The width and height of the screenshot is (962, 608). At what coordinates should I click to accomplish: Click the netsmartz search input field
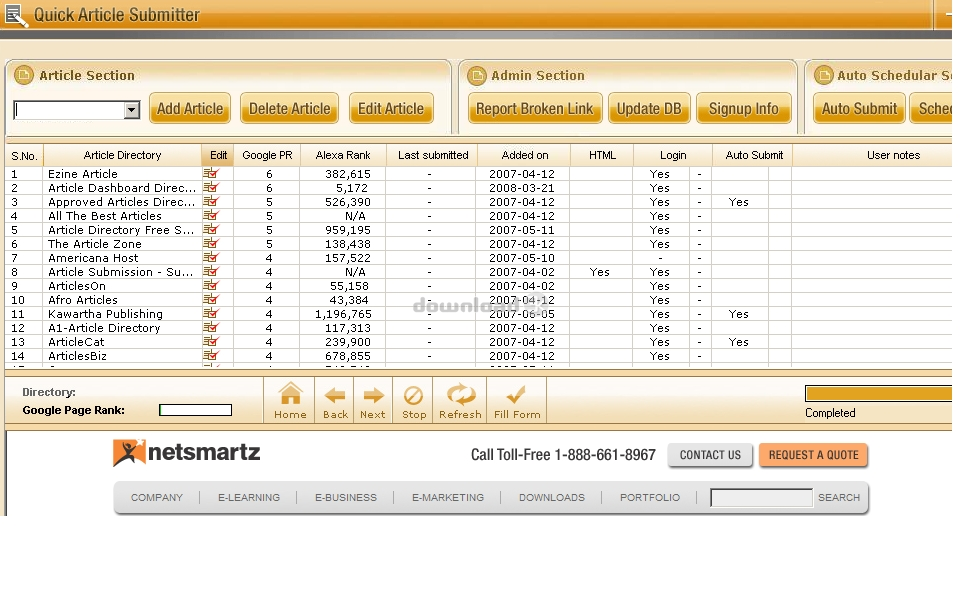(761, 498)
